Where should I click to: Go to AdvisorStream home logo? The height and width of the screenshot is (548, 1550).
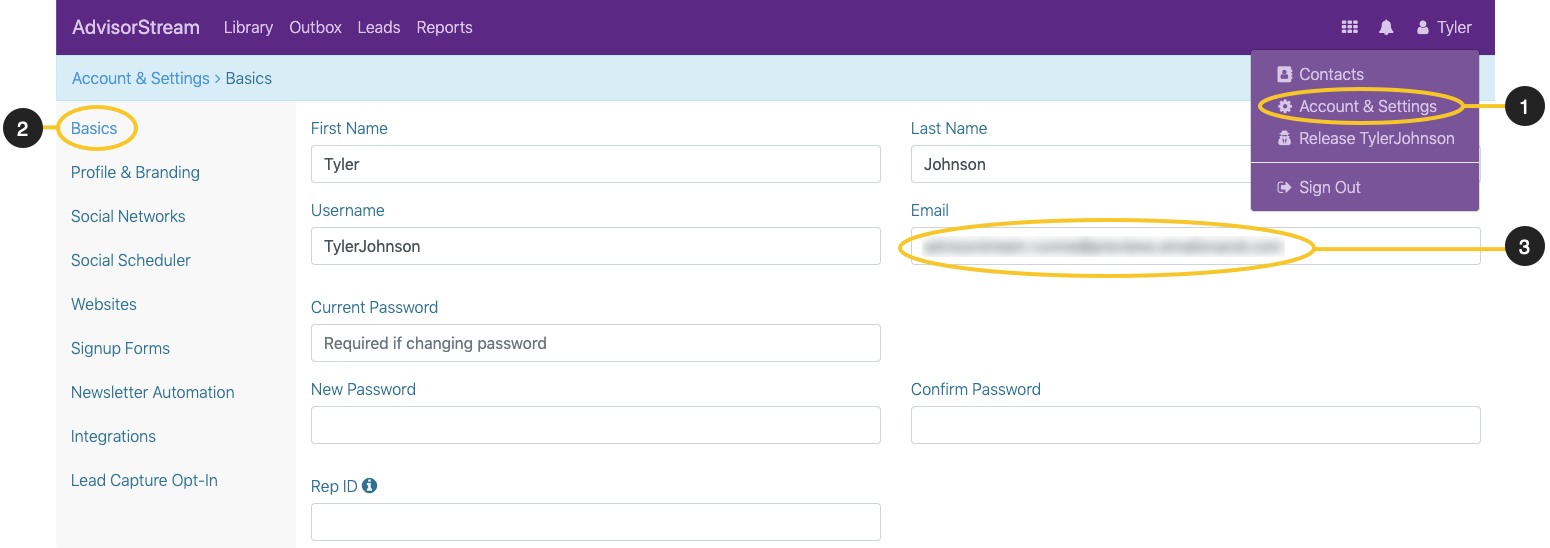(x=136, y=27)
